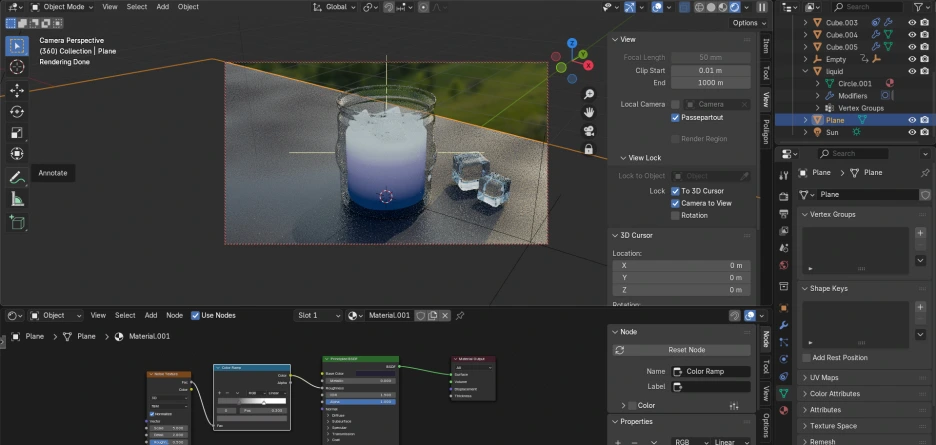Click the Clip Start value field
Image resolution: width=936 pixels, height=445 pixels.
pyautogui.click(x=710, y=71)
